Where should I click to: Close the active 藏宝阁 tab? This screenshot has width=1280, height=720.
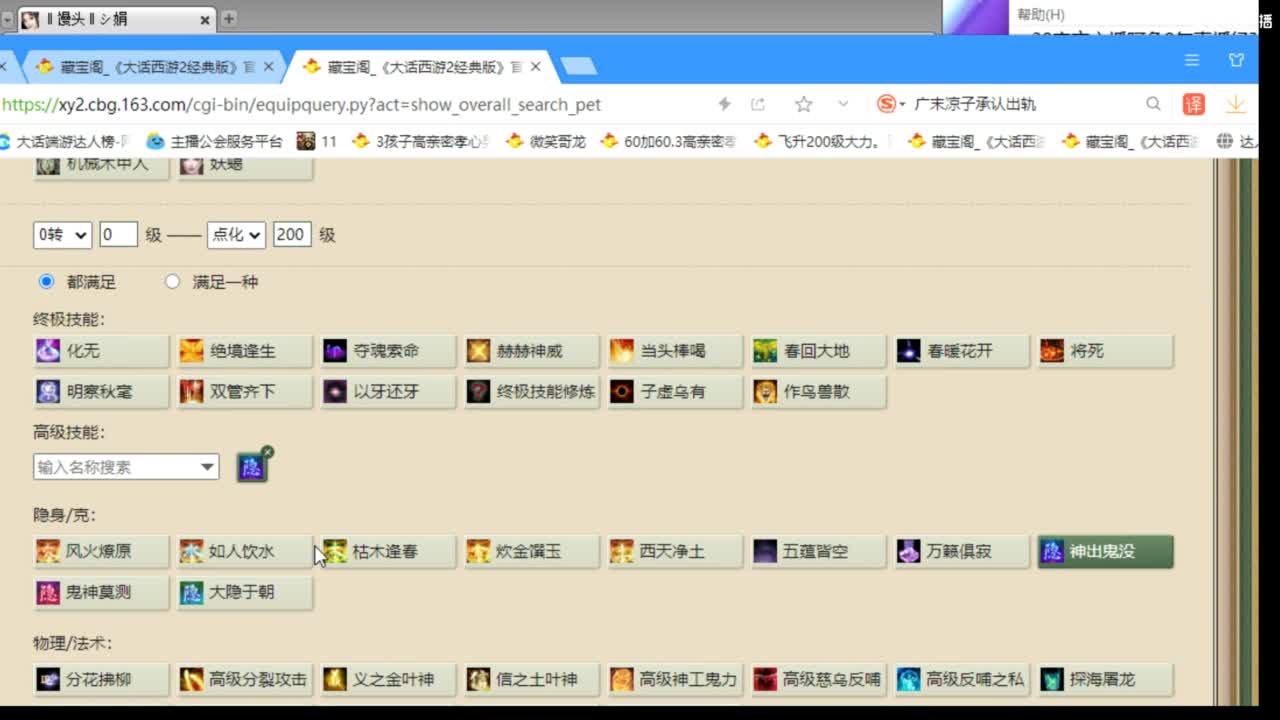point(535,67)
